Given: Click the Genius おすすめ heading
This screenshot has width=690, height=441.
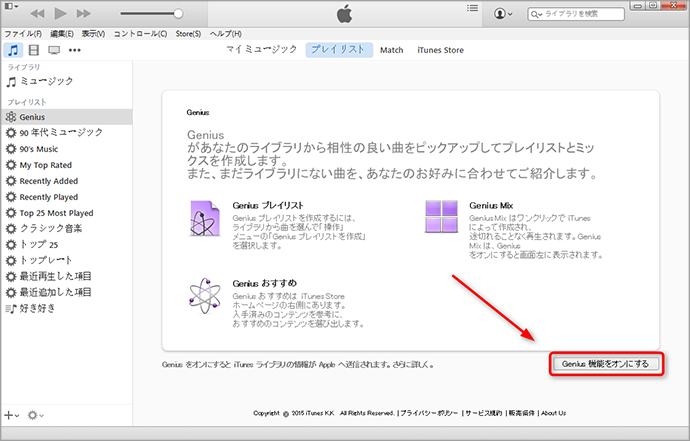Looking at the screenshot, I should 264,283.
